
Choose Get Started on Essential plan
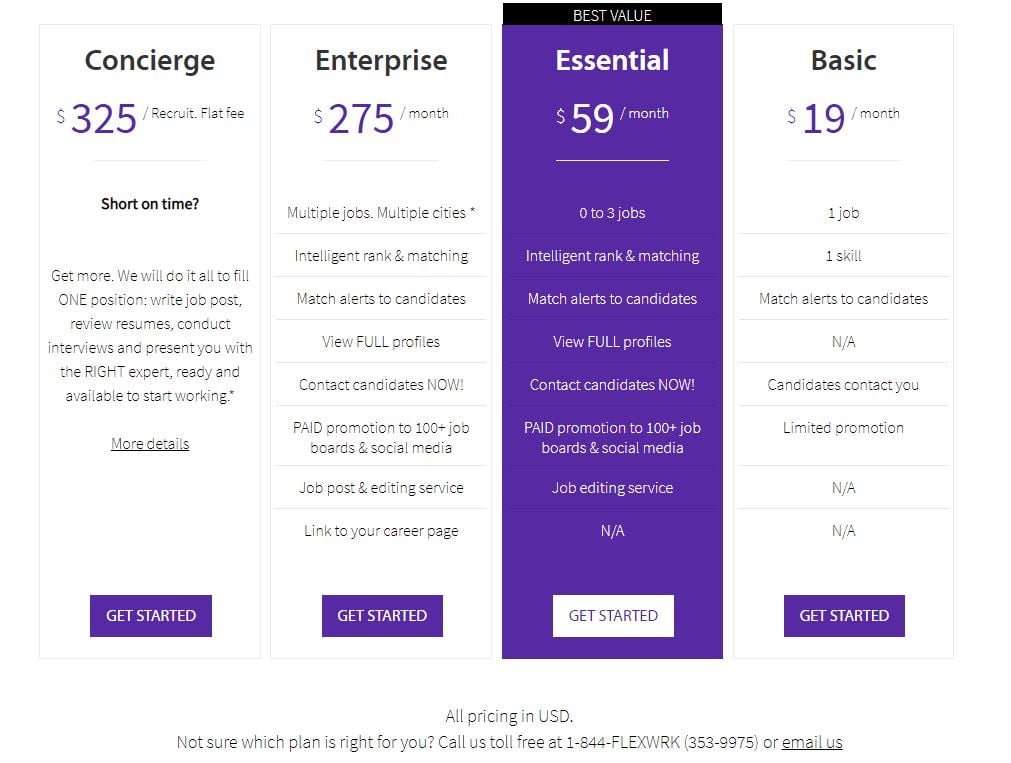(x=613, y=616)
